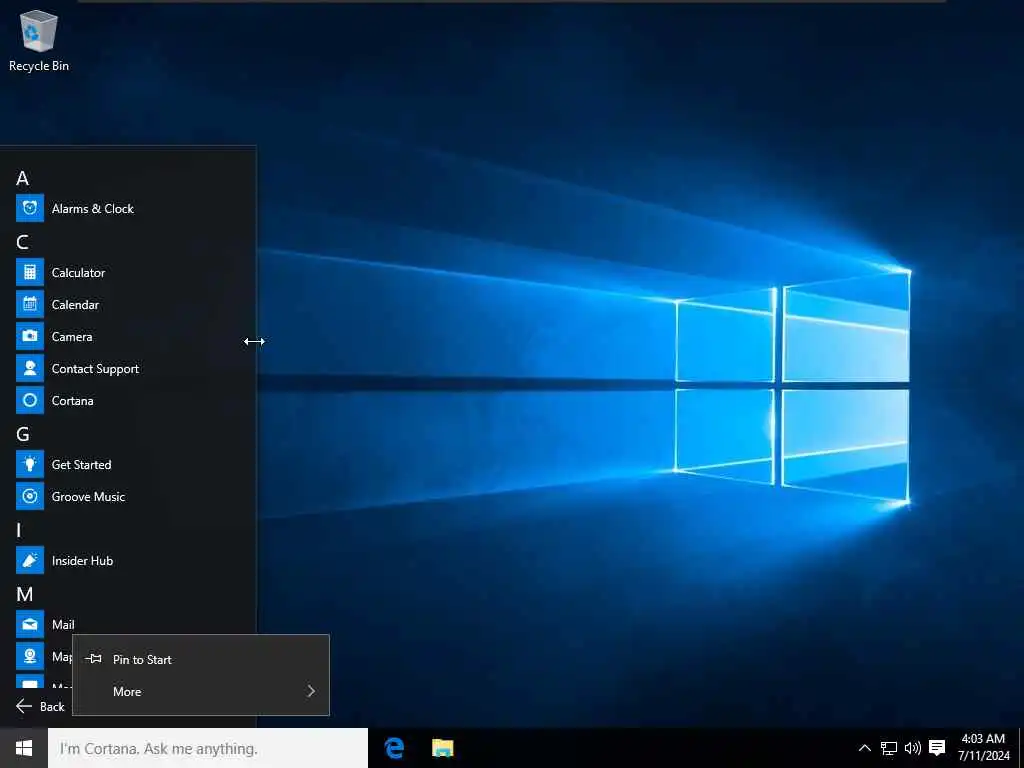Launch Groove Music app icon

point(30,496)
